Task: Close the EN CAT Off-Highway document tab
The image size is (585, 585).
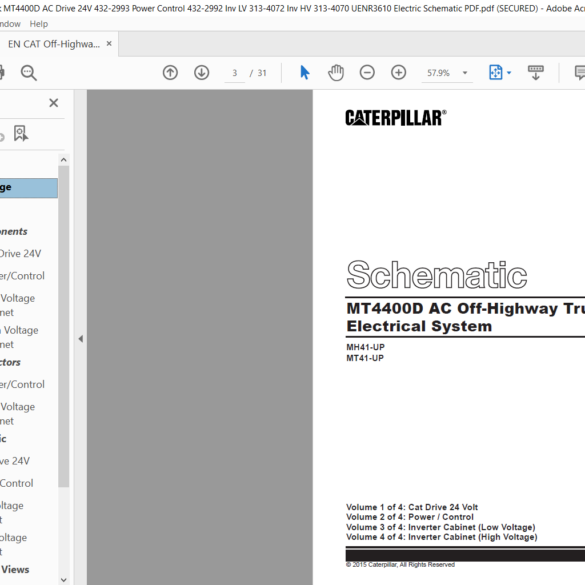Action: click(x=109, y=44)
